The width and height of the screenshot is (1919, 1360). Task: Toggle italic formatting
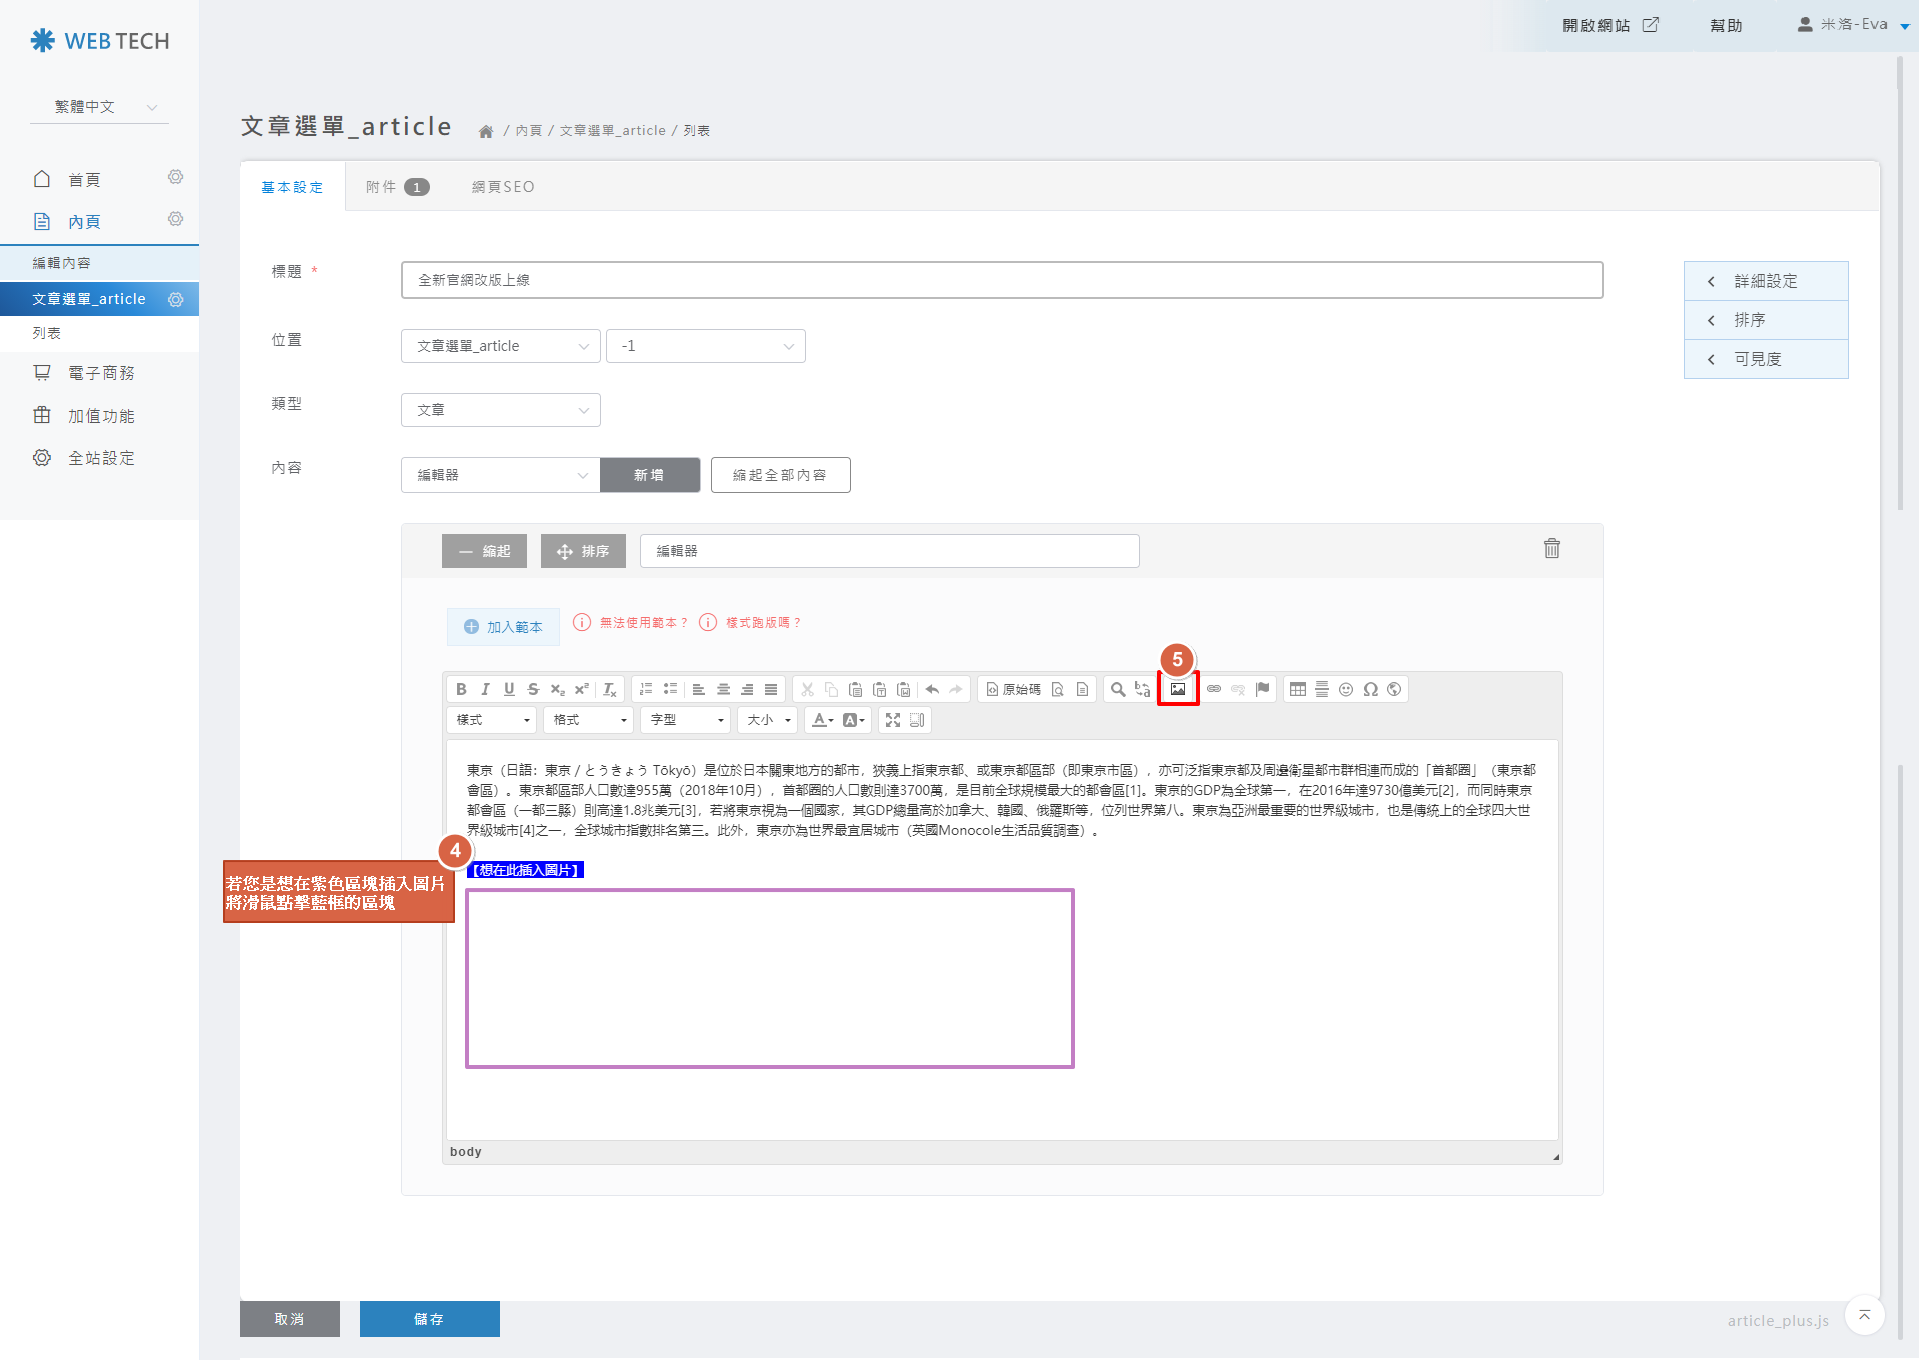coord(485,689)
